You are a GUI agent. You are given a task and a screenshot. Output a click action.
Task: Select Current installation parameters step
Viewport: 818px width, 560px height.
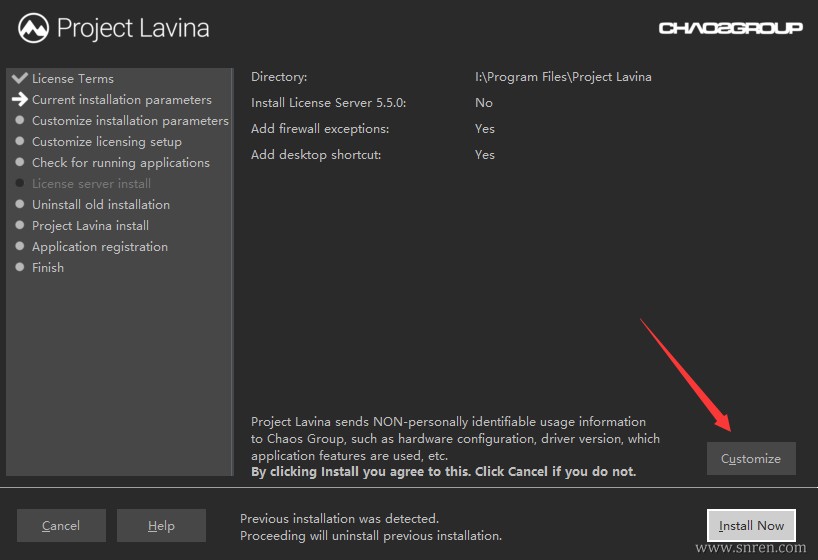click(122, 100)
